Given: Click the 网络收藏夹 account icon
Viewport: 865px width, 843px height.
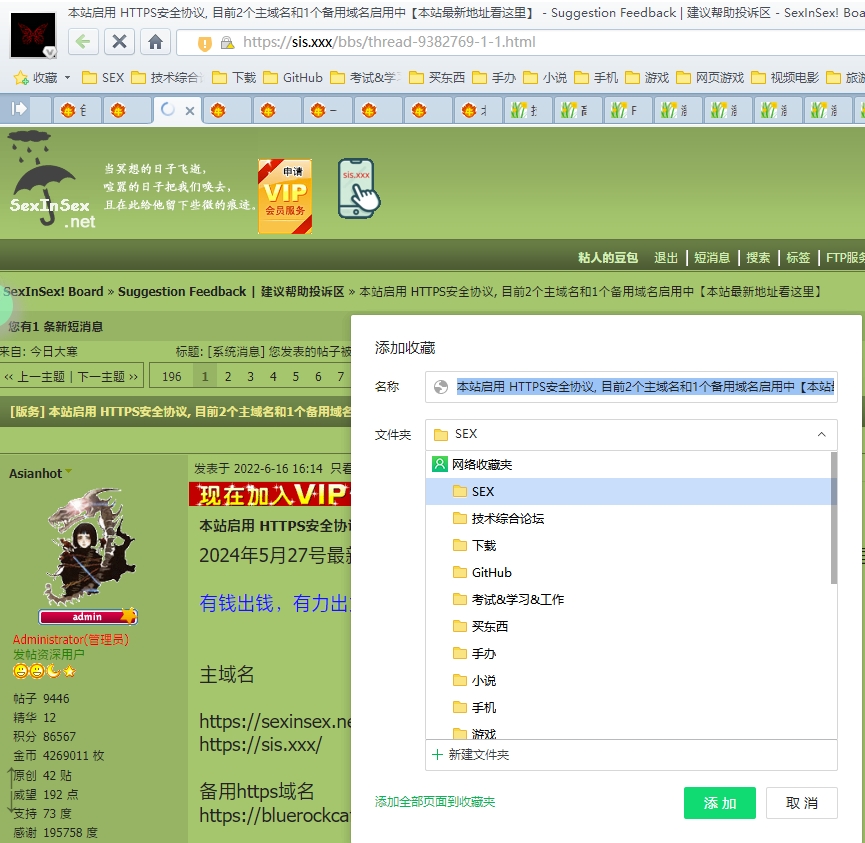Looking at the screenshot, I should click(440, 464).
